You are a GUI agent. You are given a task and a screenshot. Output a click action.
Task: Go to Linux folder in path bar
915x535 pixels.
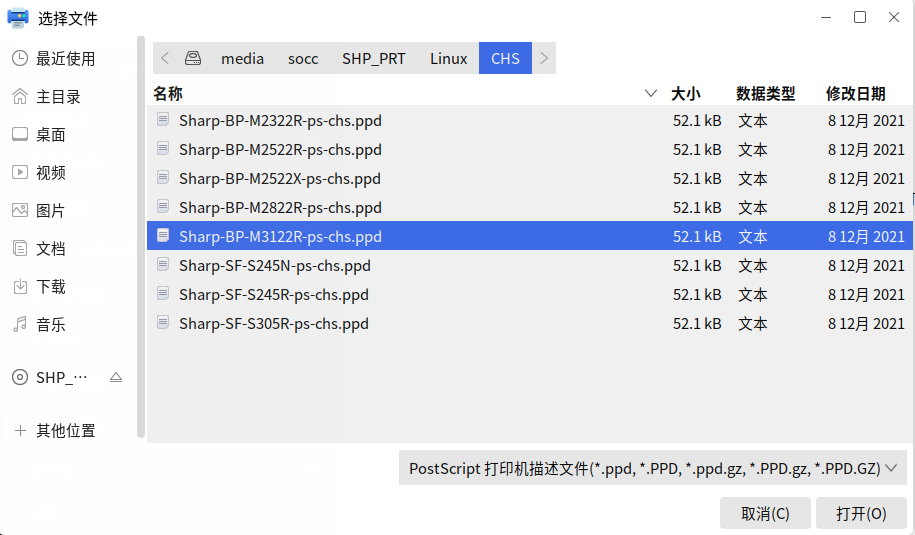[448, 58]
